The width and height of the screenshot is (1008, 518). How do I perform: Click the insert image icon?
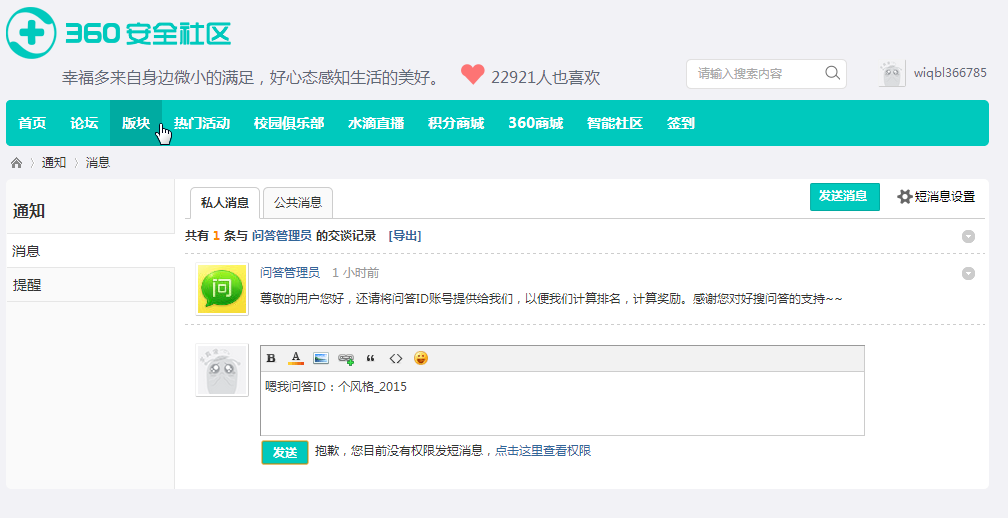click(321, 358)
